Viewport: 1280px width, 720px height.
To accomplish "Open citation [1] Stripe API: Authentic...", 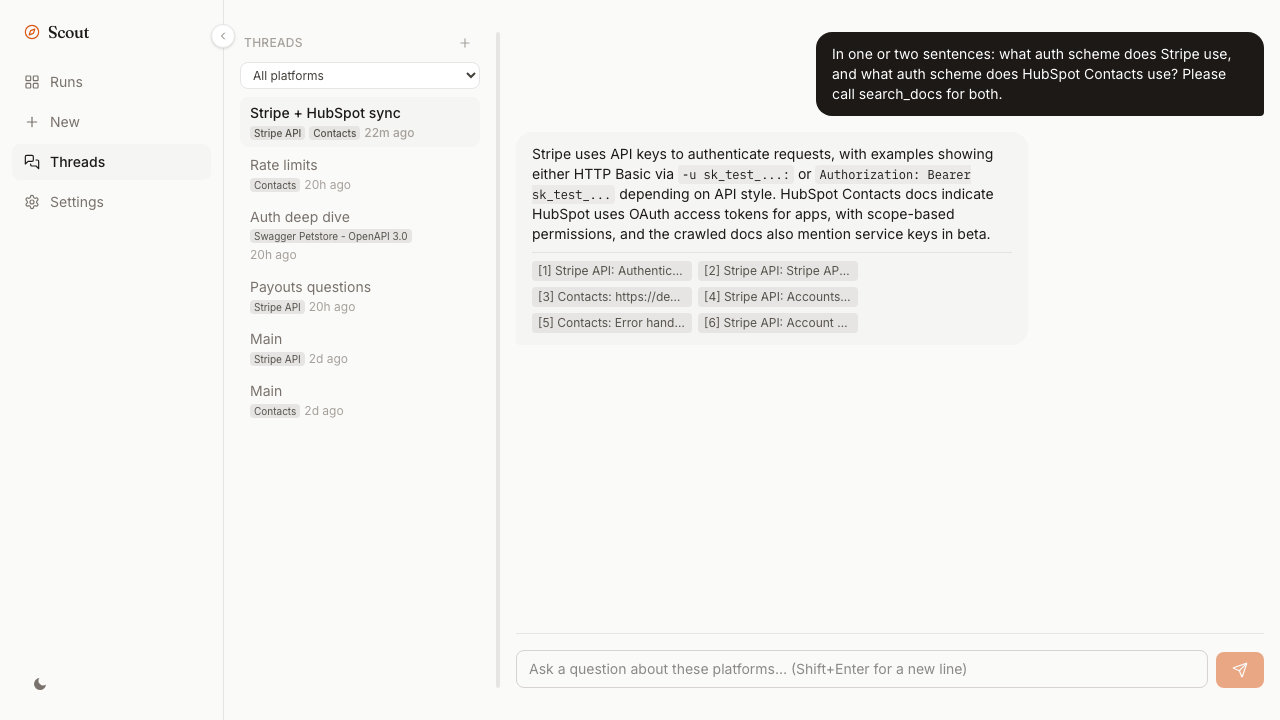I will pos(612,271).
